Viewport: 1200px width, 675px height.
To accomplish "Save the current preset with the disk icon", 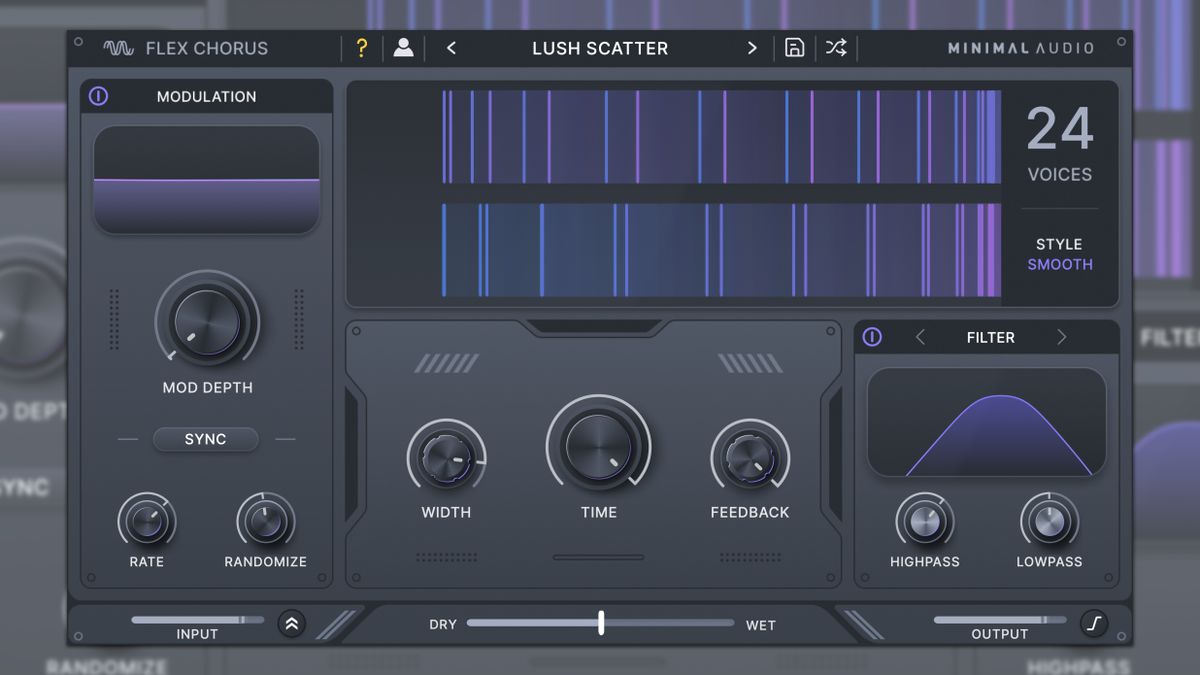I will tap(794, 48).
